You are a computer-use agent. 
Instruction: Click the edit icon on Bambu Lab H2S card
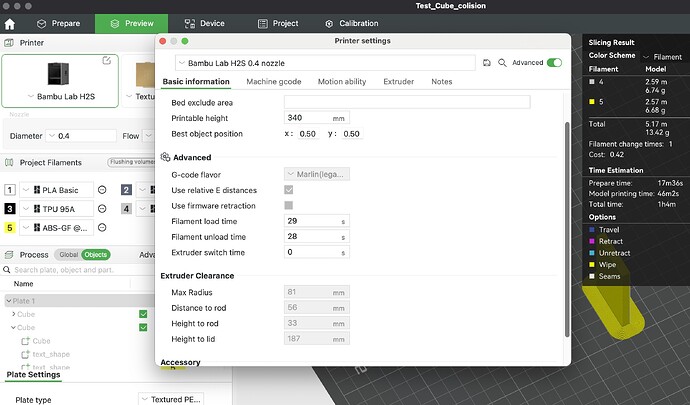pyautogui.click(x=106, y=60)
